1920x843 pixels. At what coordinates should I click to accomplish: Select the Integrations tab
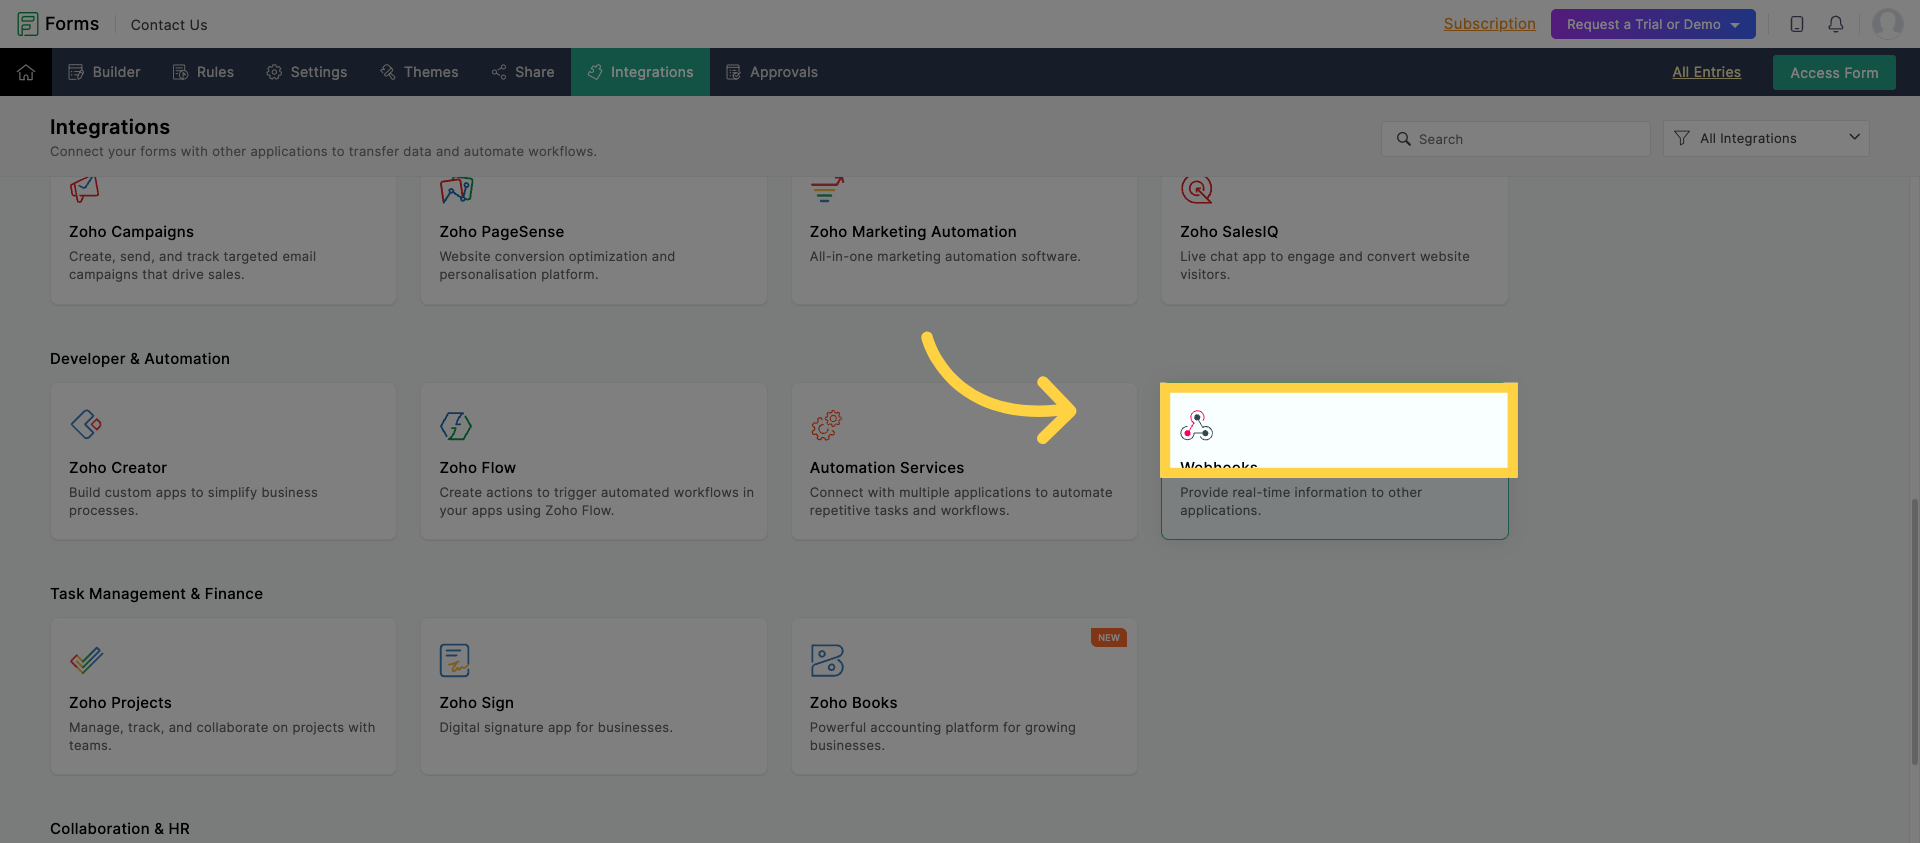pyautogui.click(x=640, y=72)
